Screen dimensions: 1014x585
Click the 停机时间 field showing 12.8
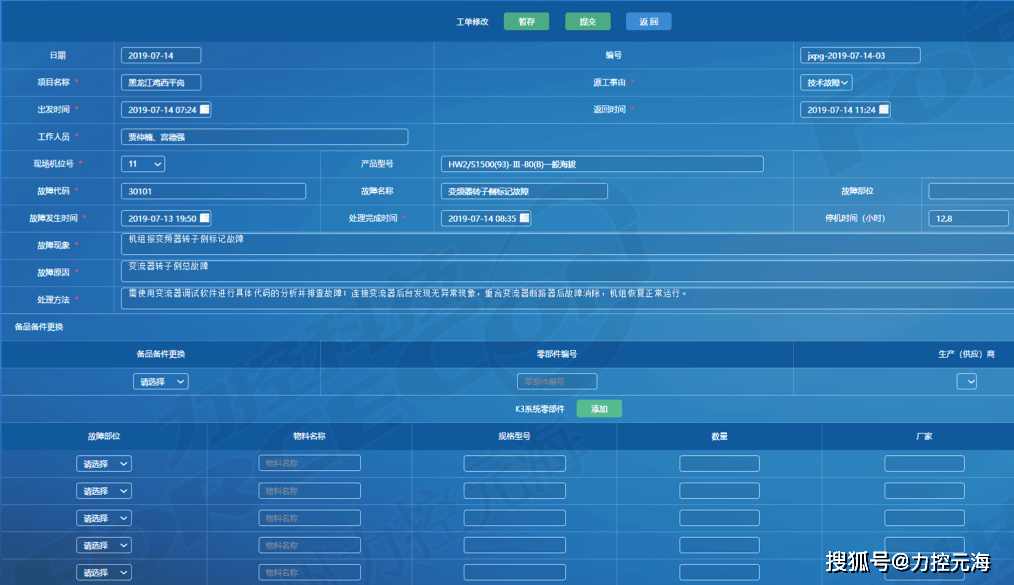pyautogui.click(x=969, y=218)
